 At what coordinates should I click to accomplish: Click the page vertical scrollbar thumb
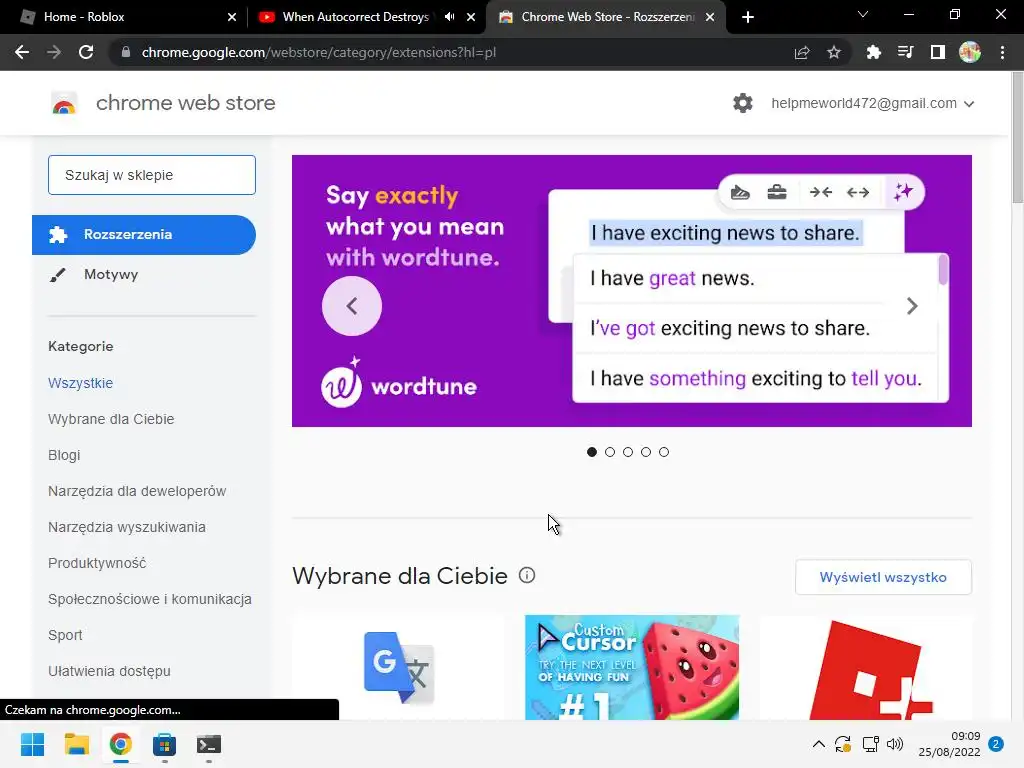(1017, 137)
